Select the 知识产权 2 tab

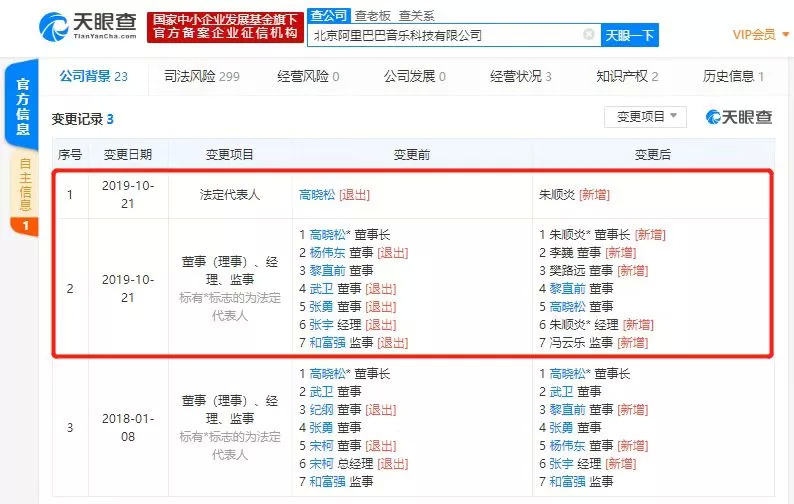[627, 76]
